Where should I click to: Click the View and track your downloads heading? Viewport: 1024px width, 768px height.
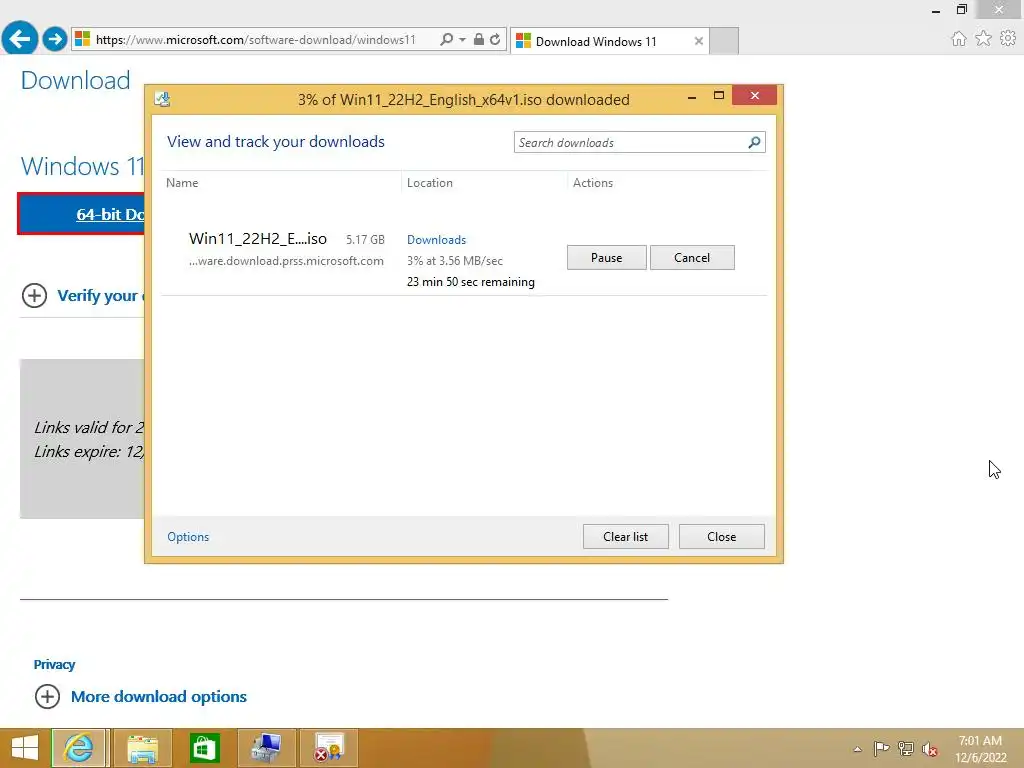tap(276, 142)
